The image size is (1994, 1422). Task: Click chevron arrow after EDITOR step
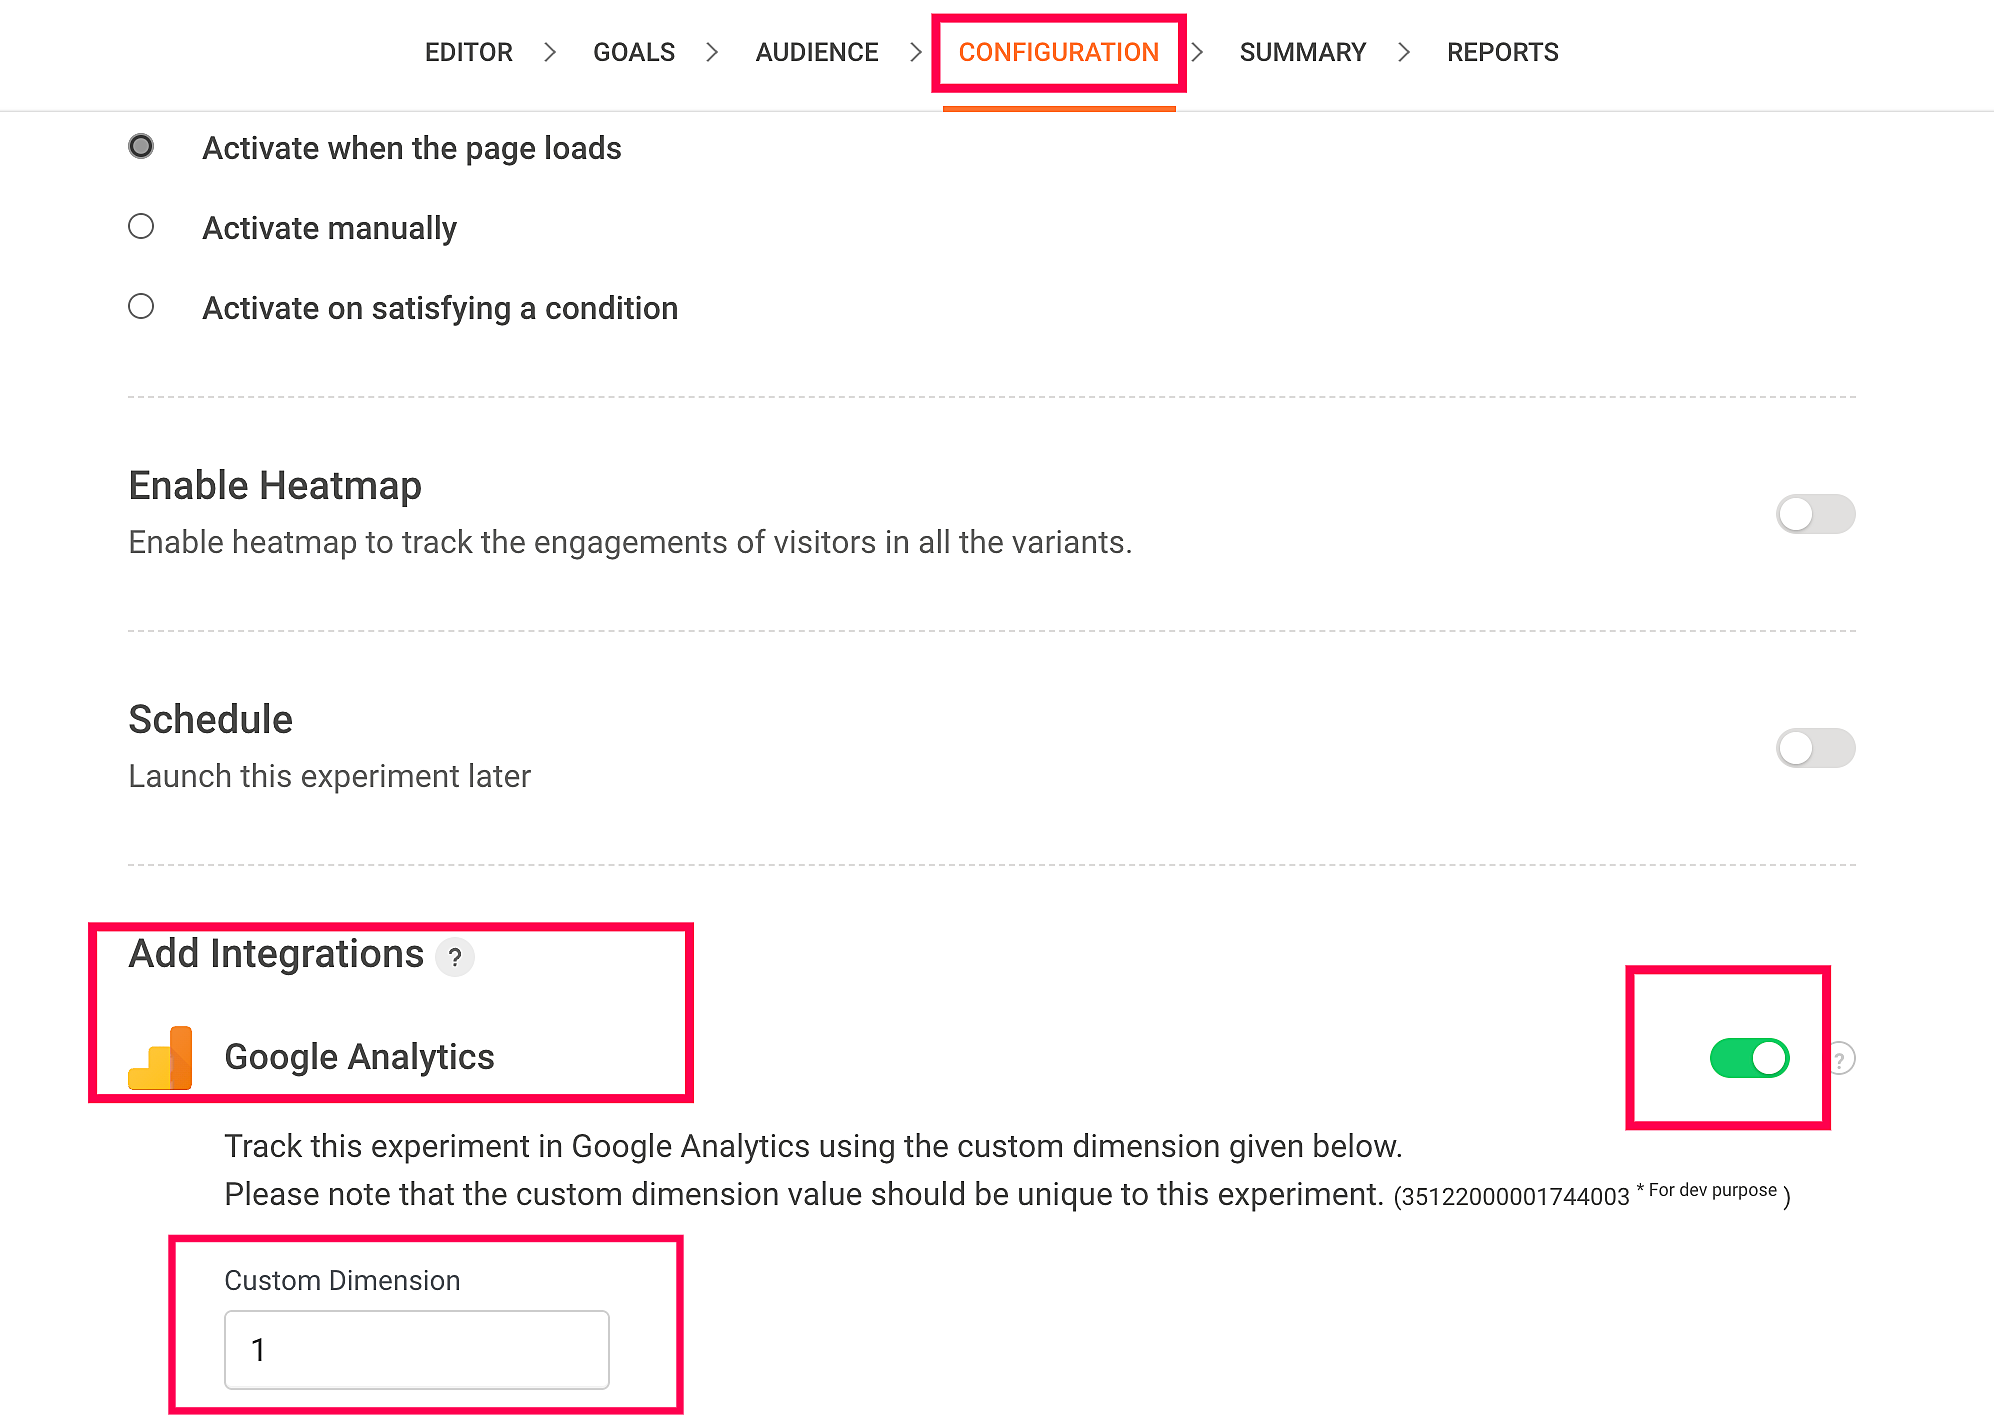tap(550, 52)
